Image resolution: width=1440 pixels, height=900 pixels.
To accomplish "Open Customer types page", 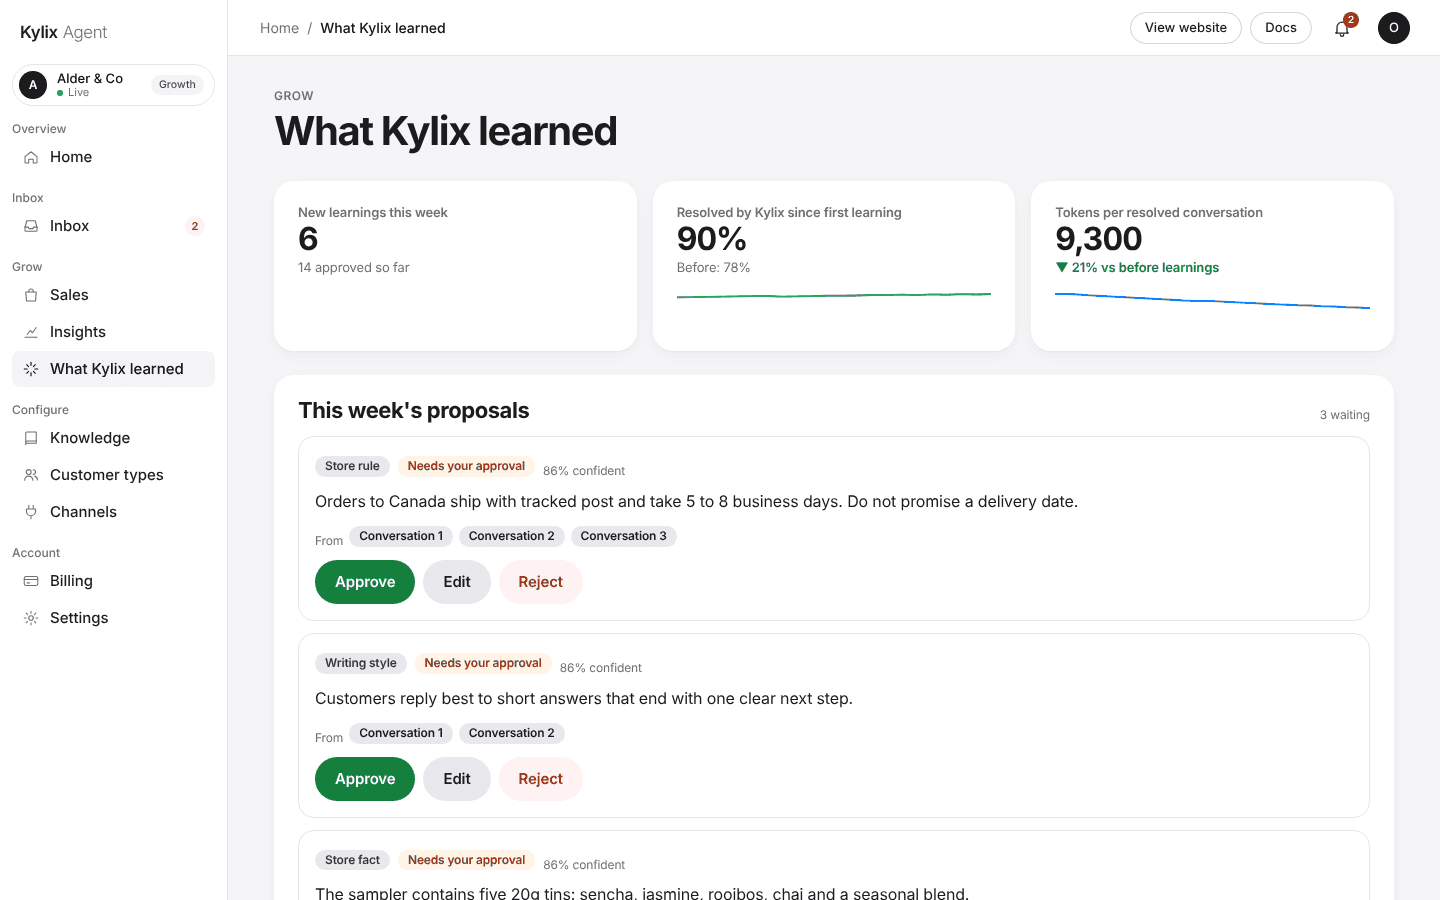I will [113, 475].
